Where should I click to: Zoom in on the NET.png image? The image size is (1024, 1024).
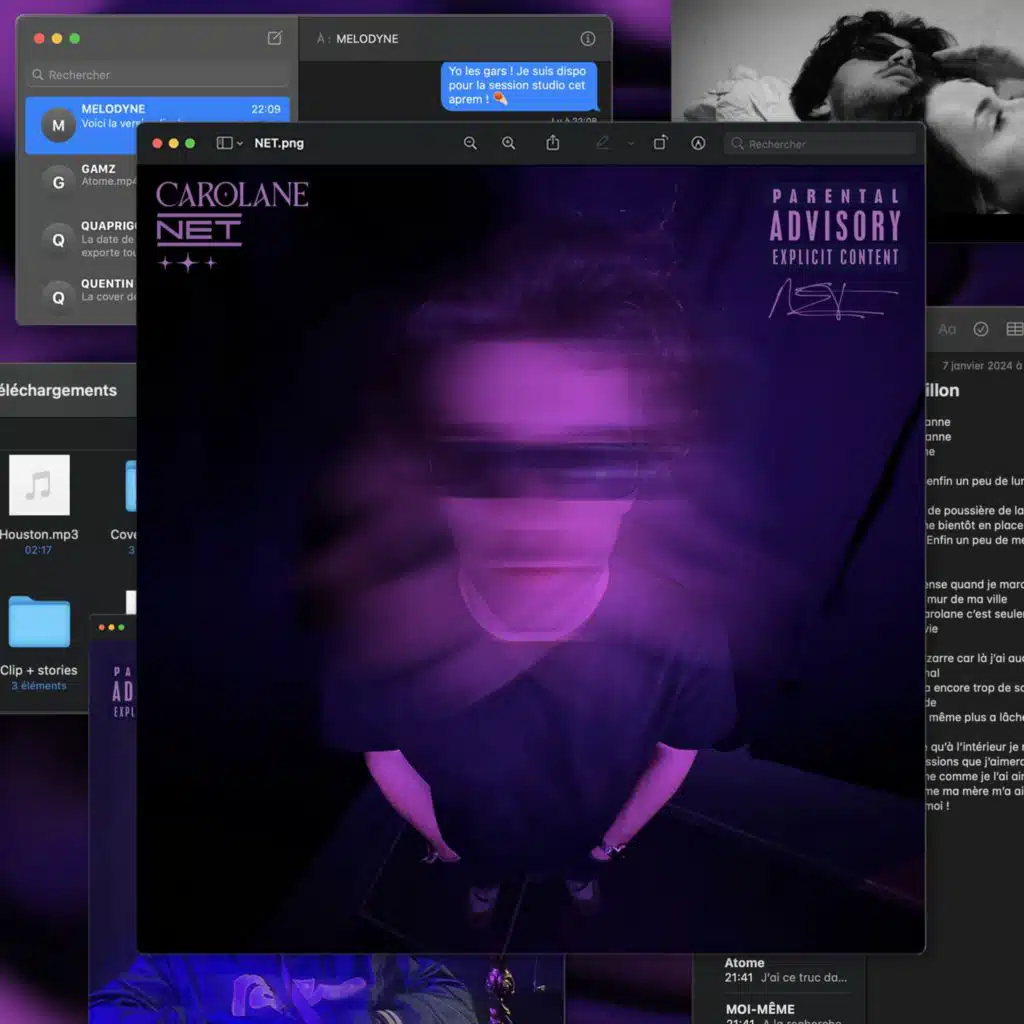[509, 144]
